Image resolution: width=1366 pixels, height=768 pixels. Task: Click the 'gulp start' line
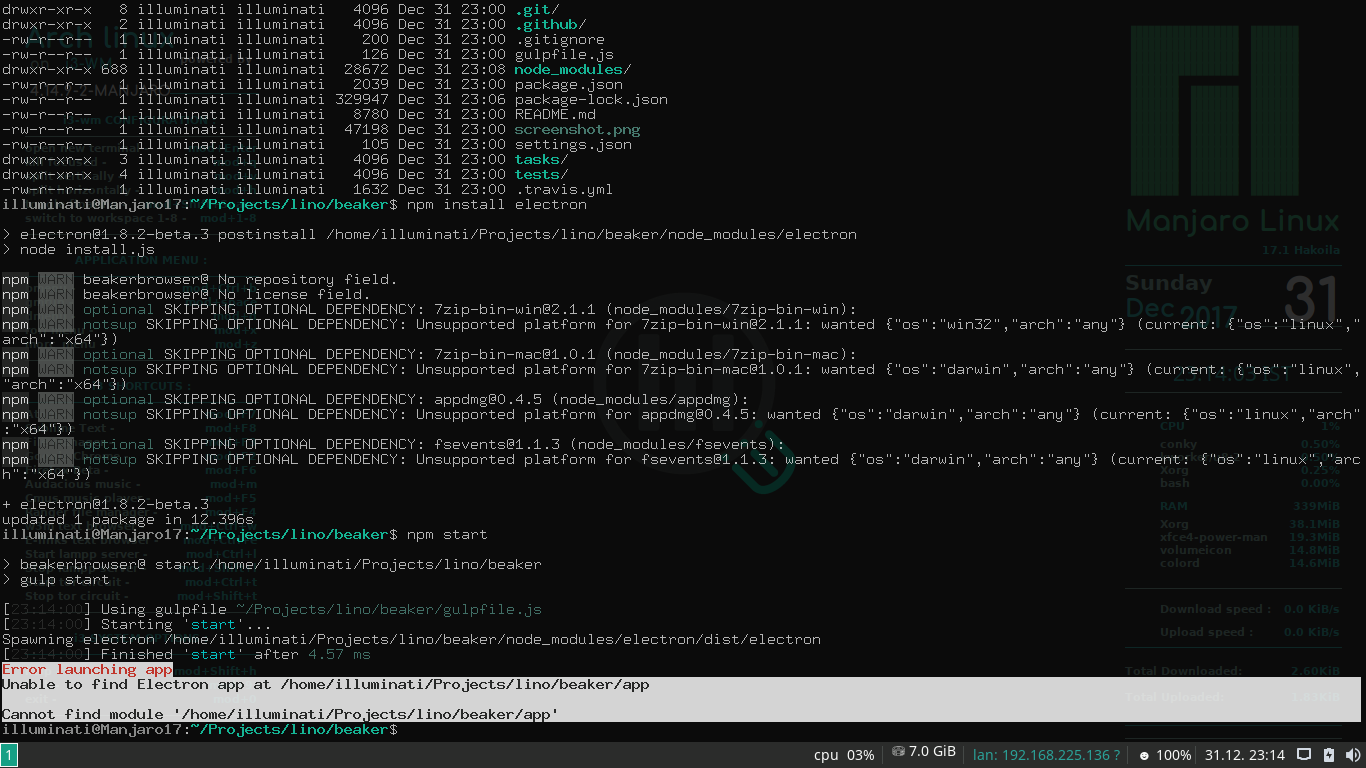[56, 579]
